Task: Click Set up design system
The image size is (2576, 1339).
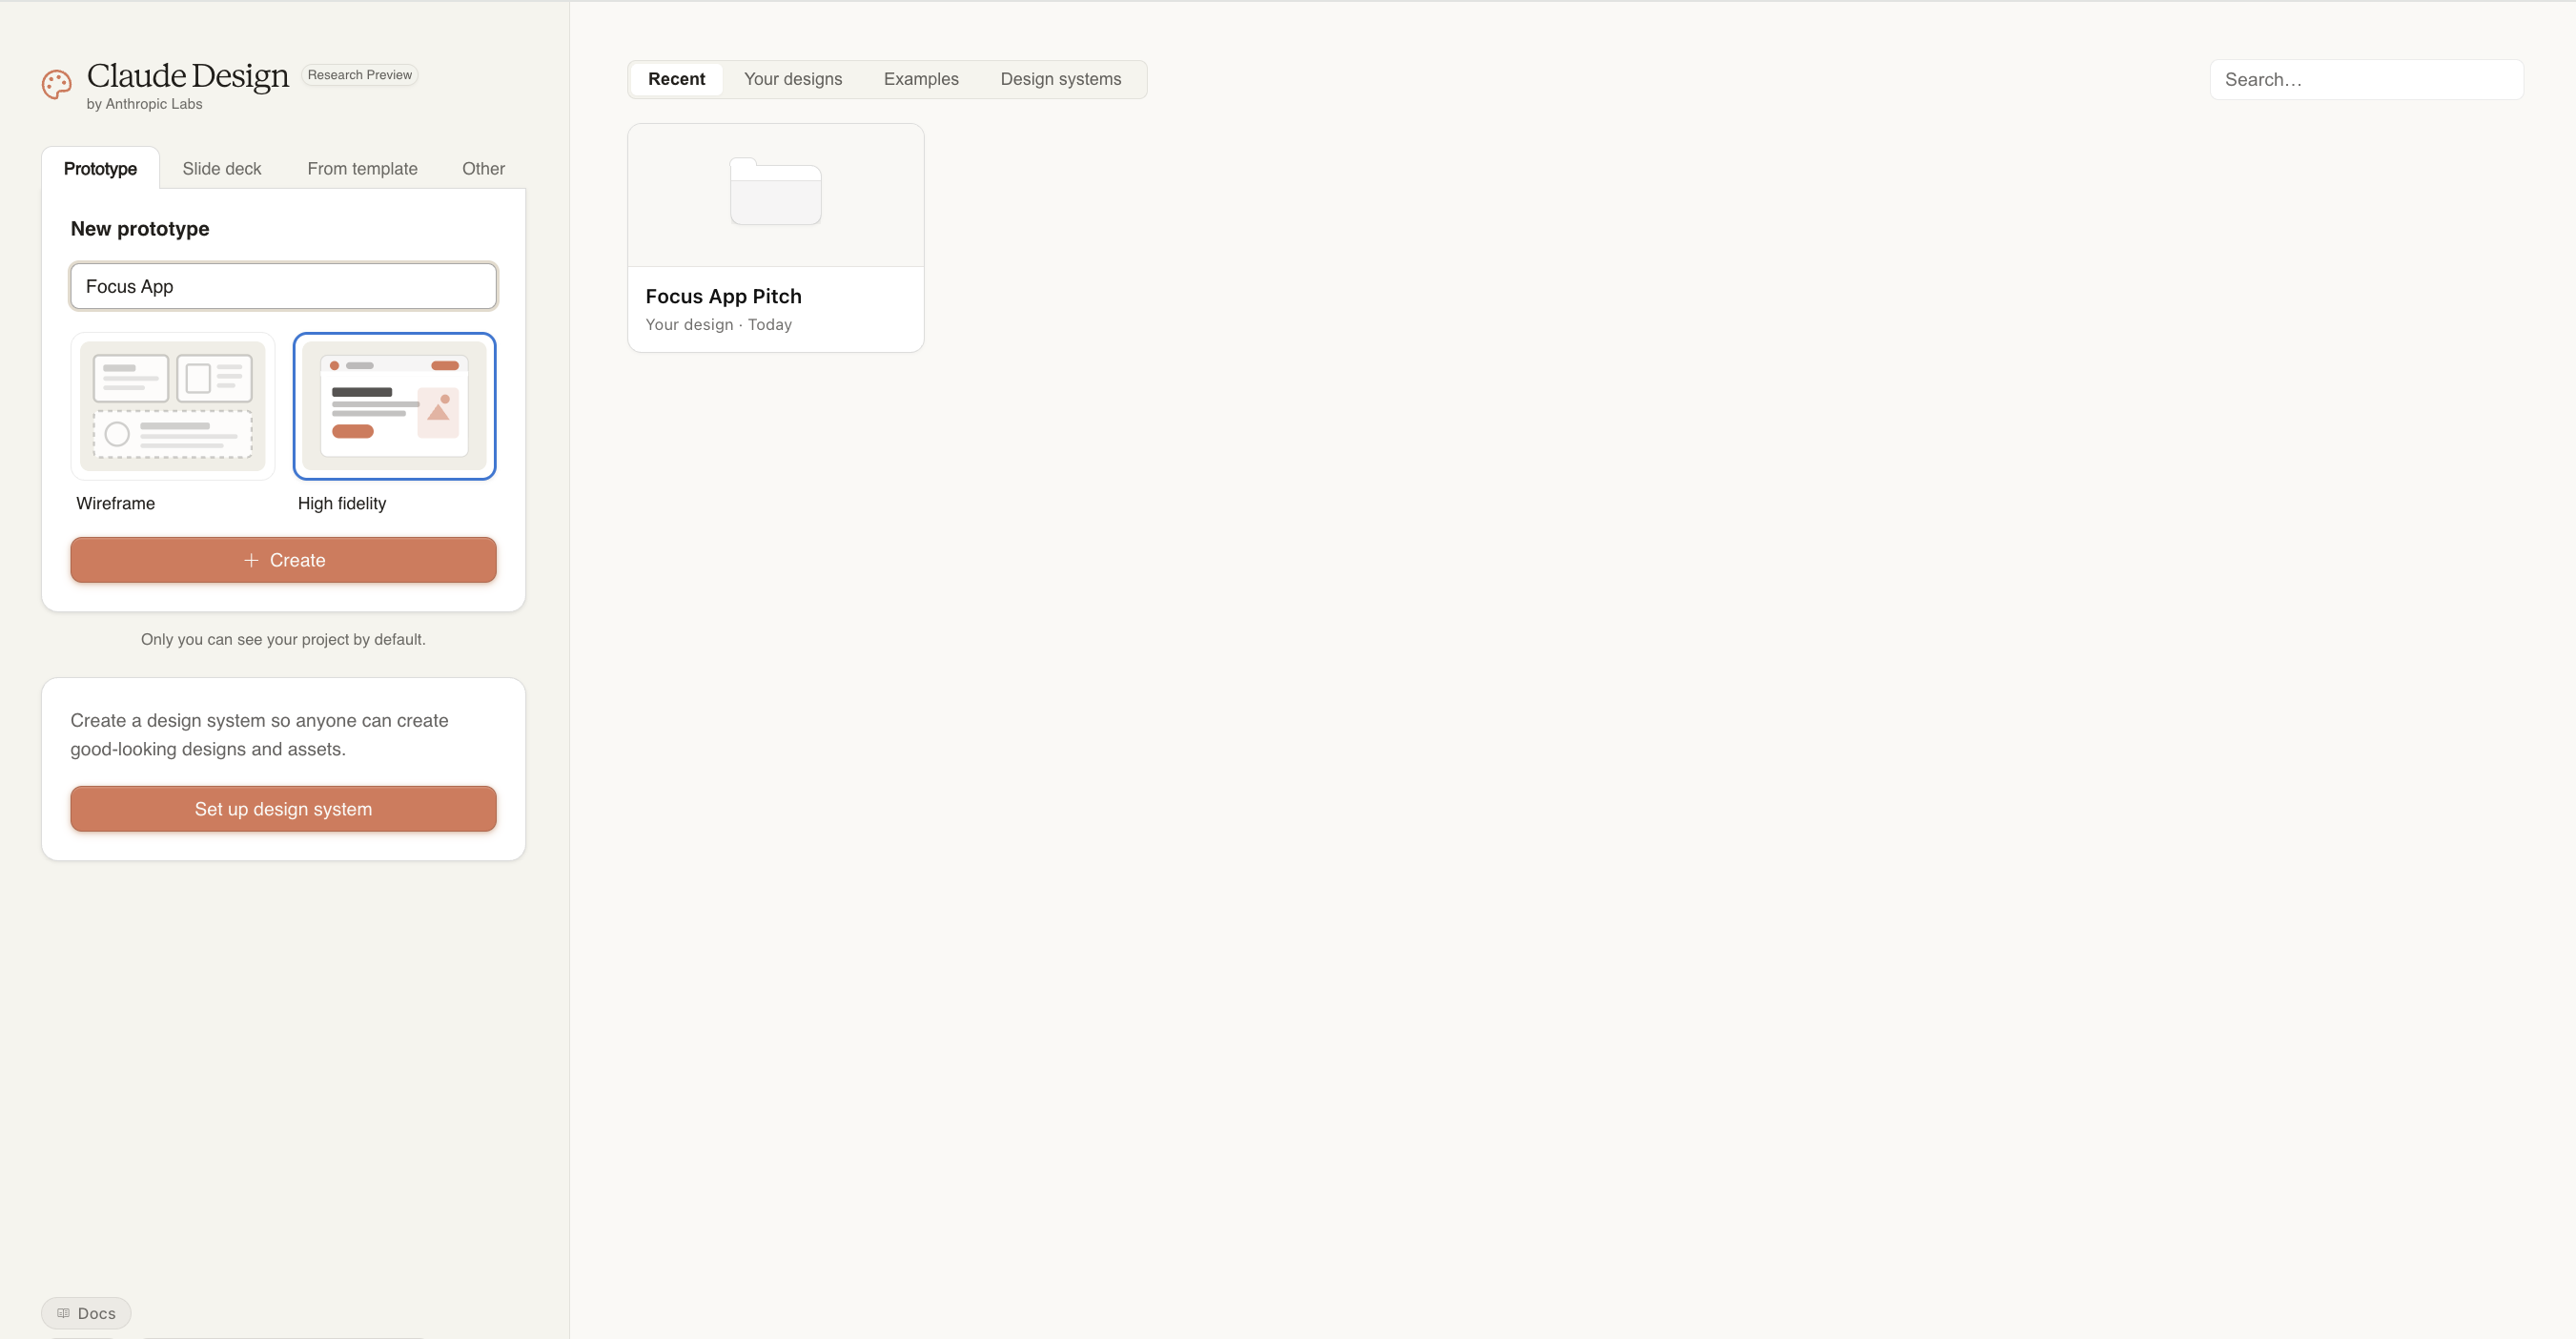Action: [283, 808]
